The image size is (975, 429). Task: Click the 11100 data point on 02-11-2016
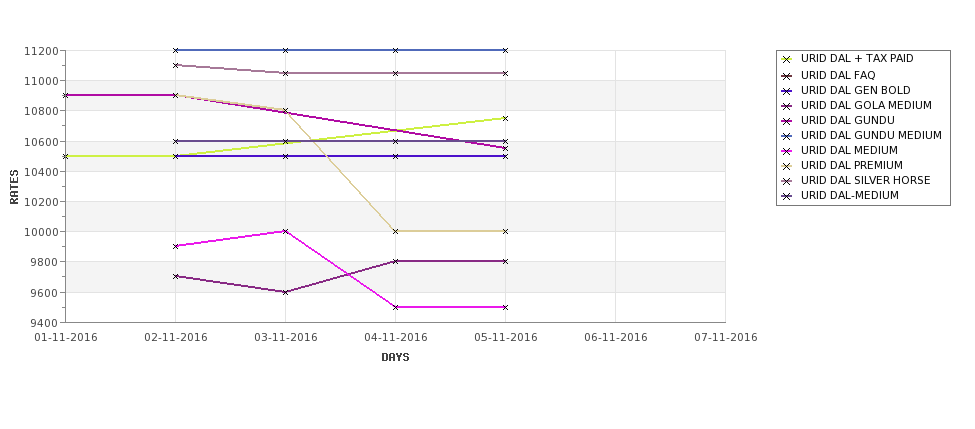click(175, 65)
